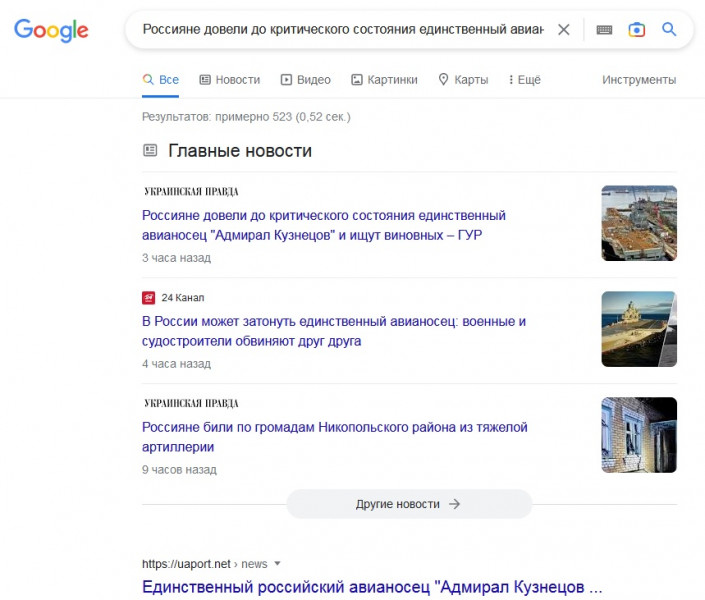Click the 4 часа назад timestamp
The image size is (705, 600).
[176, 364]
